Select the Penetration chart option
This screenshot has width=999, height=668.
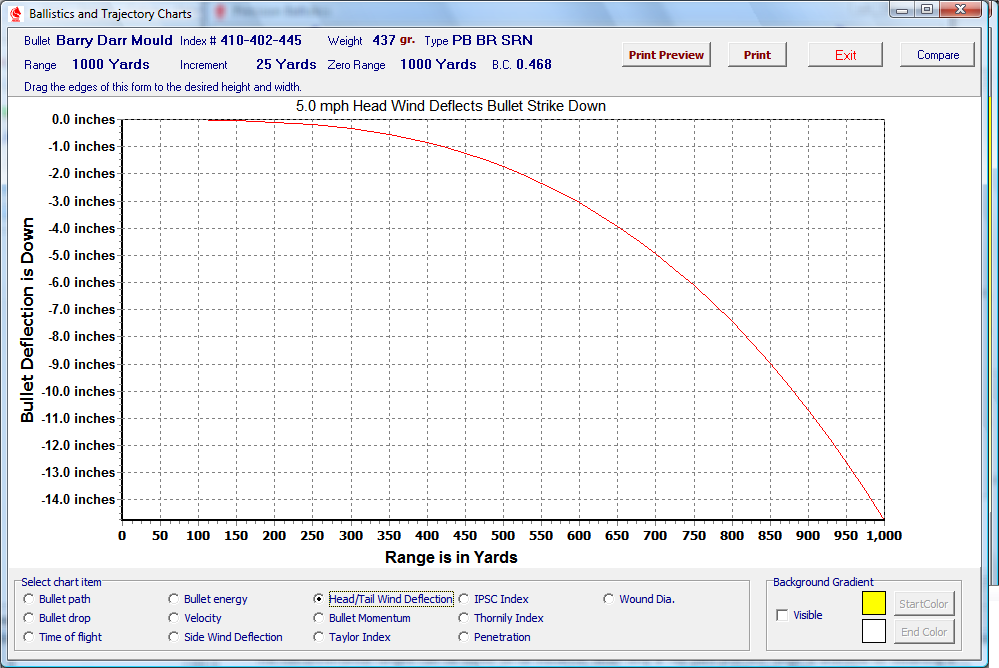464,637
